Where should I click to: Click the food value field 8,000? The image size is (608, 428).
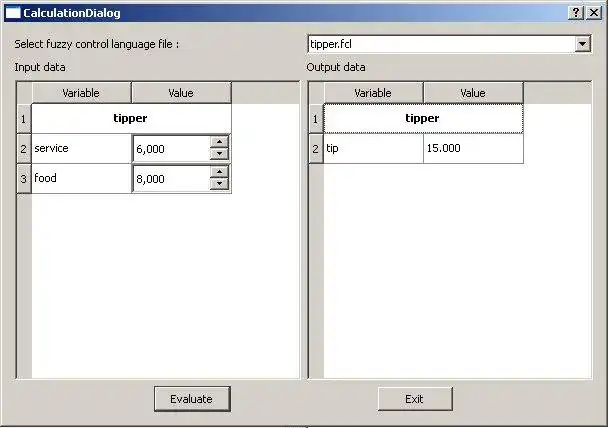pos(171,179)
